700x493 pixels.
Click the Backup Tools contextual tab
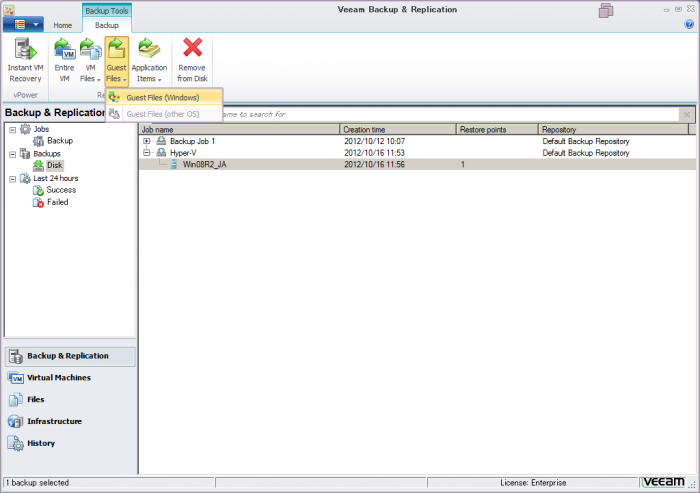coord(107,11)
